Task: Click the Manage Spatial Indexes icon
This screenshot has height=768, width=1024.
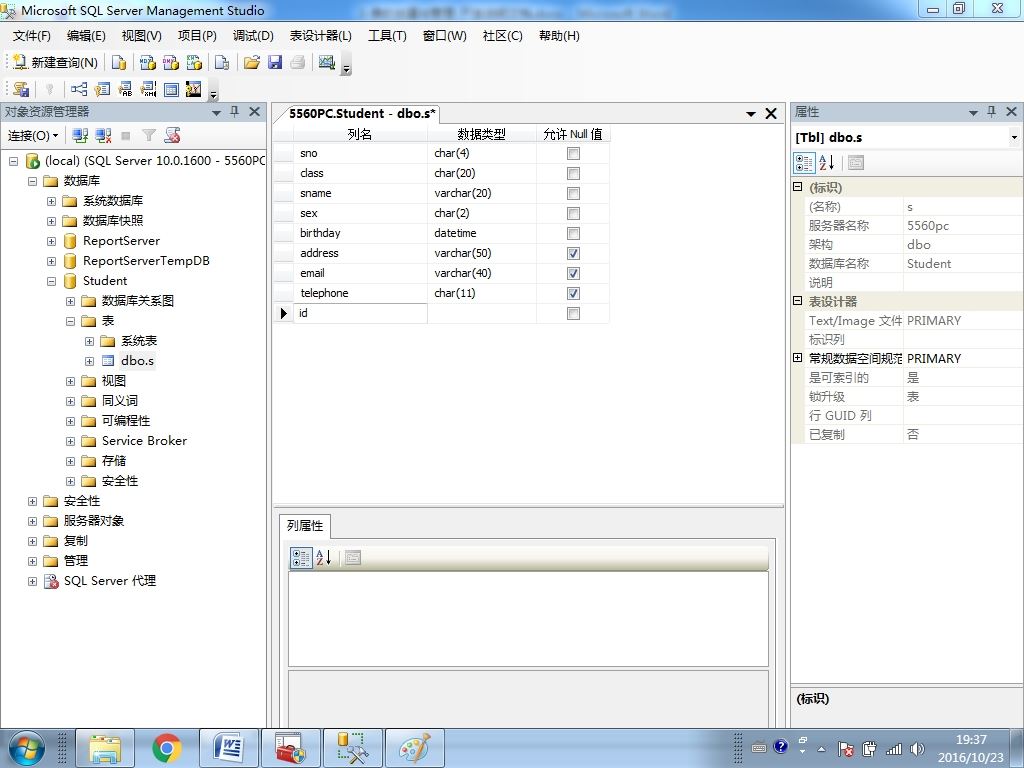Action: point(194,89)
